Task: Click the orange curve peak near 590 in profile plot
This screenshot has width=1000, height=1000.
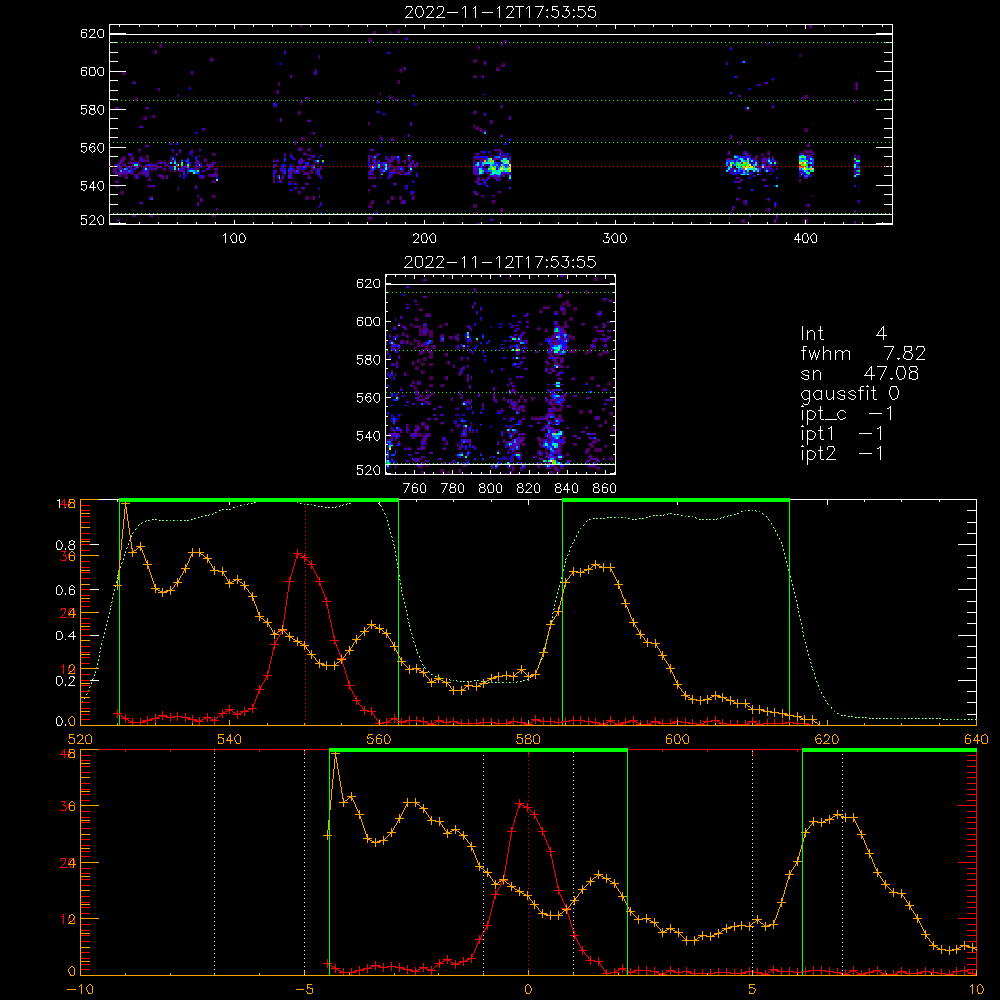Action: point(596,565)
